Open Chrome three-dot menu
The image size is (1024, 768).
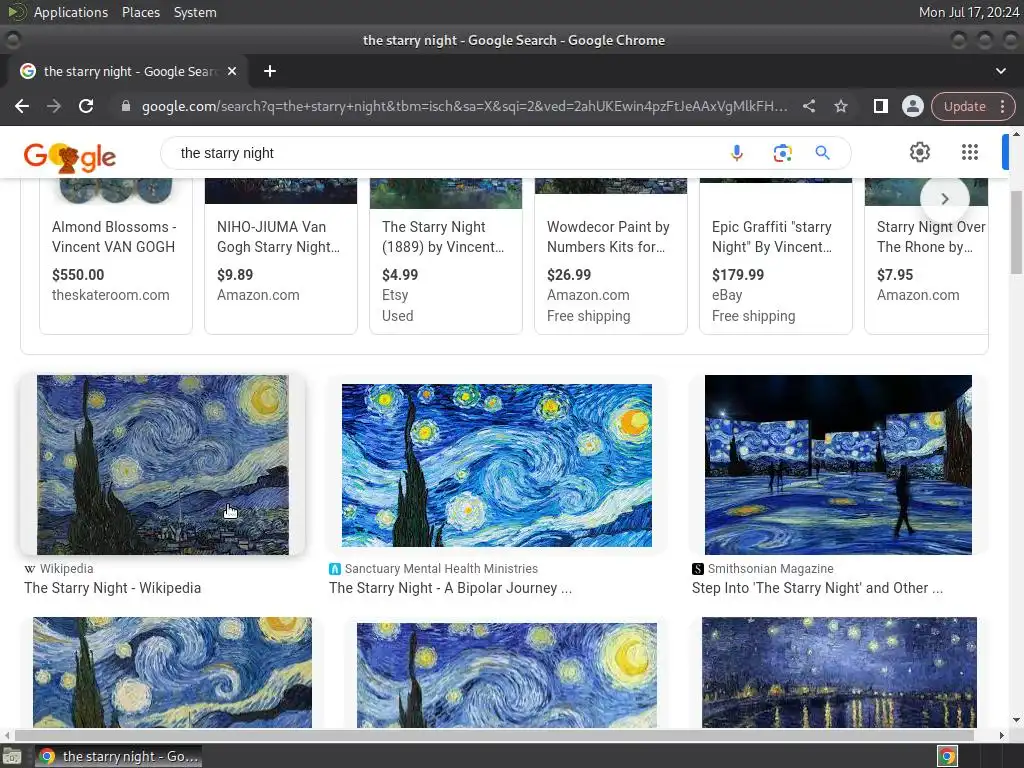[x=1002, y=106]
